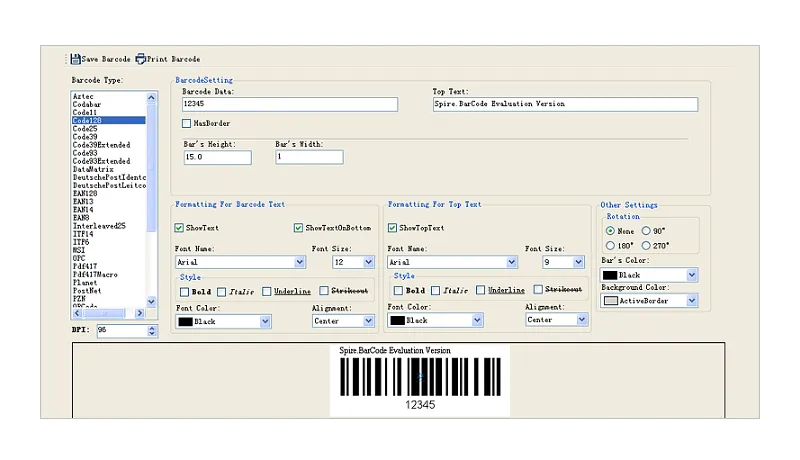Enable Italic style for top text
The image size is (800, 460).
click(x=435, y=291)
